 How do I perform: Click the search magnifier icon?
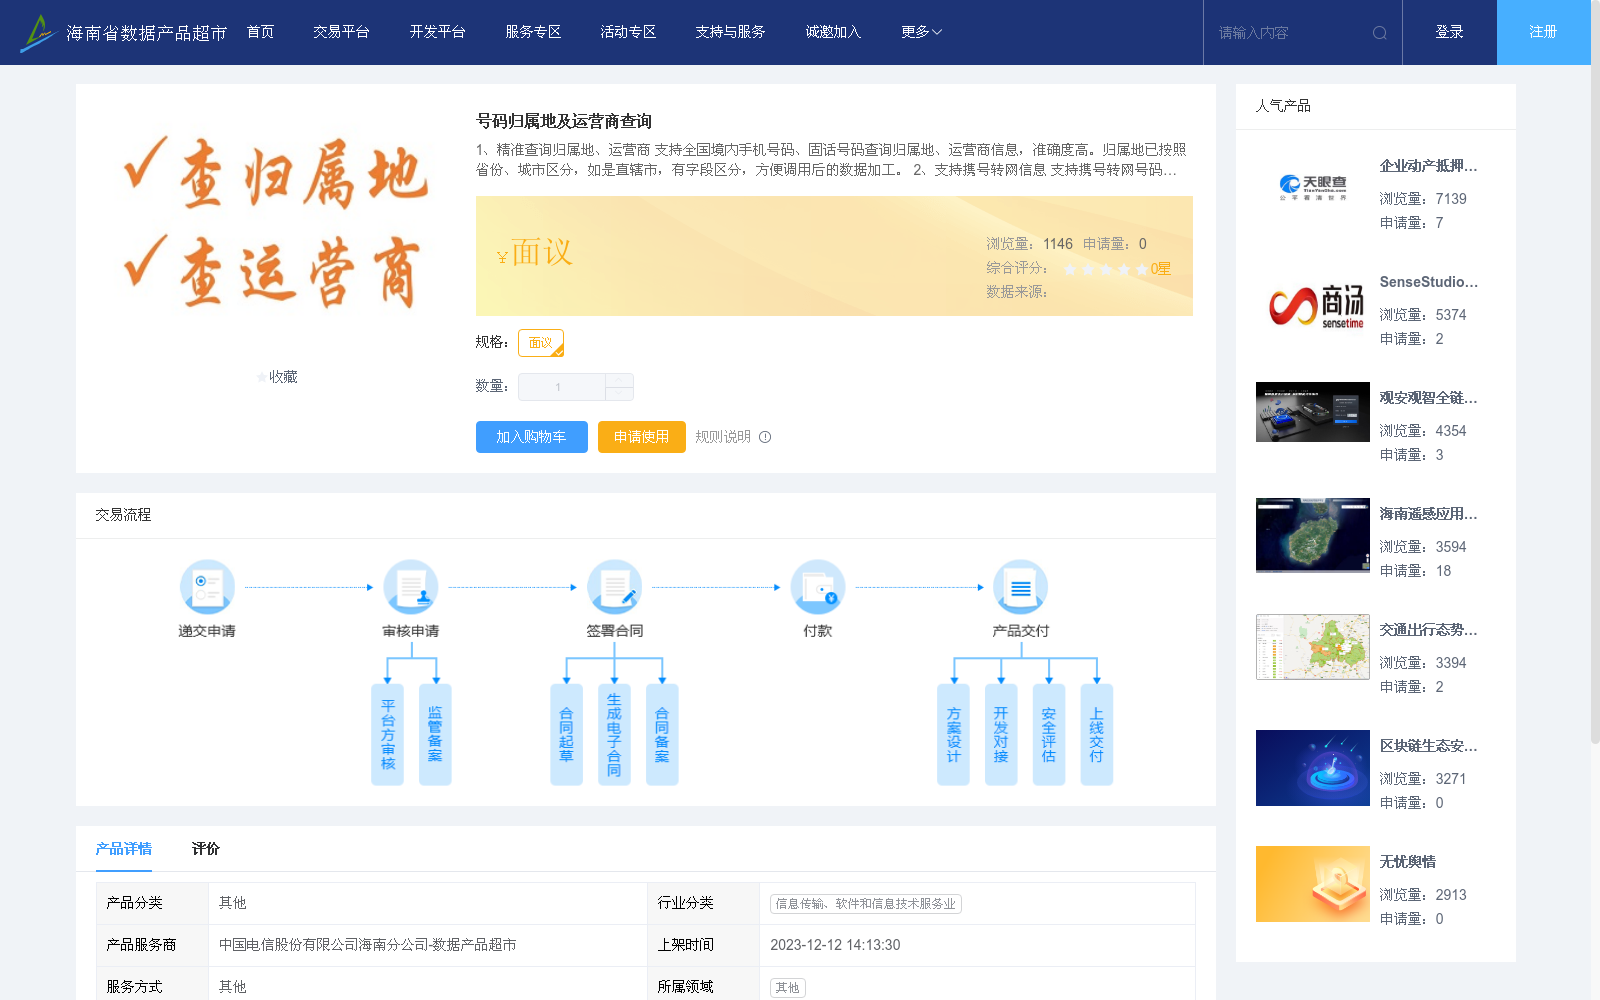click(x=1380, y=32)
